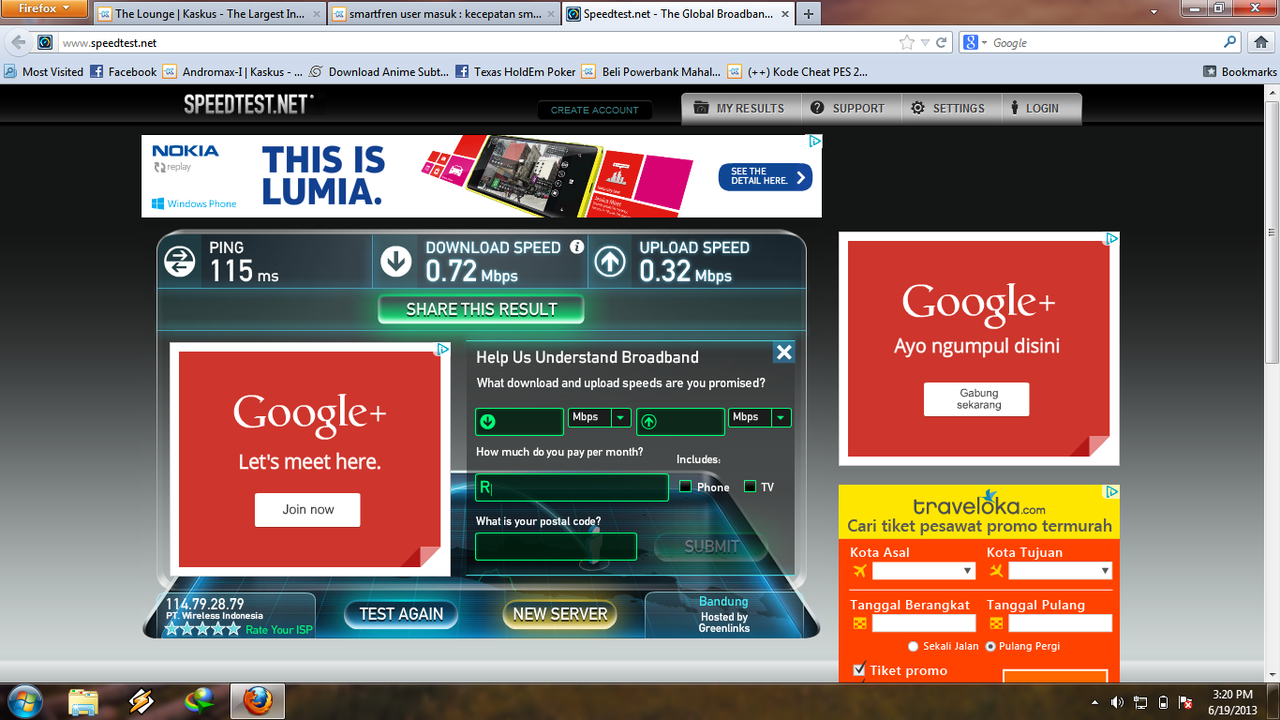Open Windows Start menu orb

pos(24,700)
